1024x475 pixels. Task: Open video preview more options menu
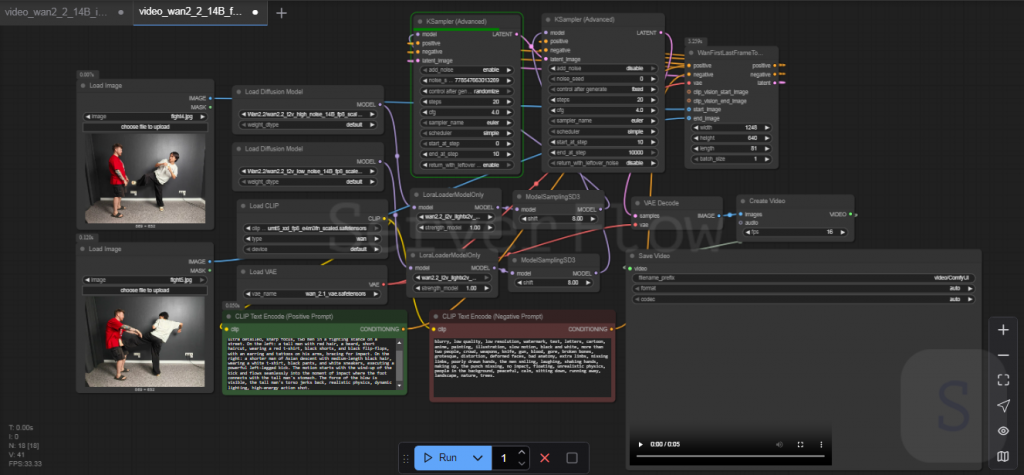822,444
